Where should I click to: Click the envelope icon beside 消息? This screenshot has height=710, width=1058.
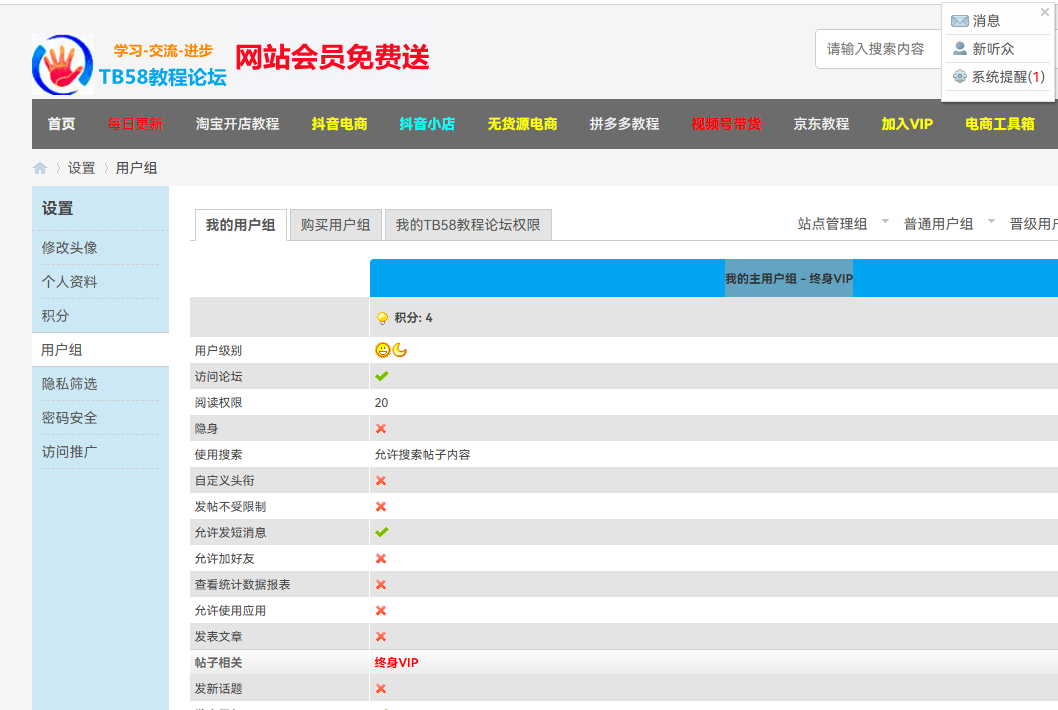[x=959, y=21]
